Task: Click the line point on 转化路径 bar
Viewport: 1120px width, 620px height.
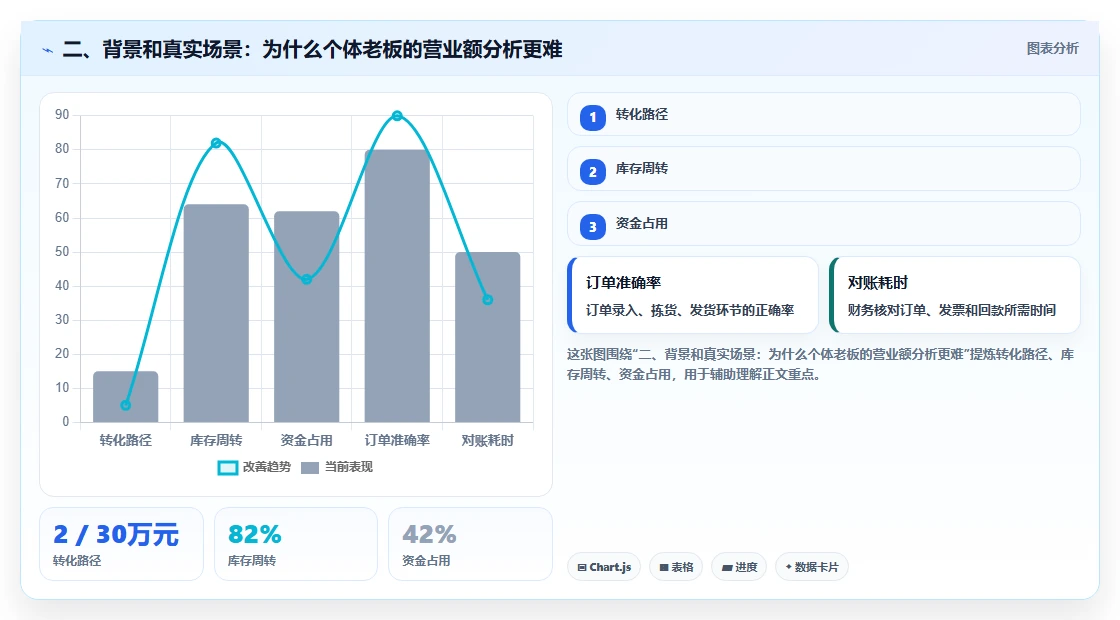Action: pos(126,405)
